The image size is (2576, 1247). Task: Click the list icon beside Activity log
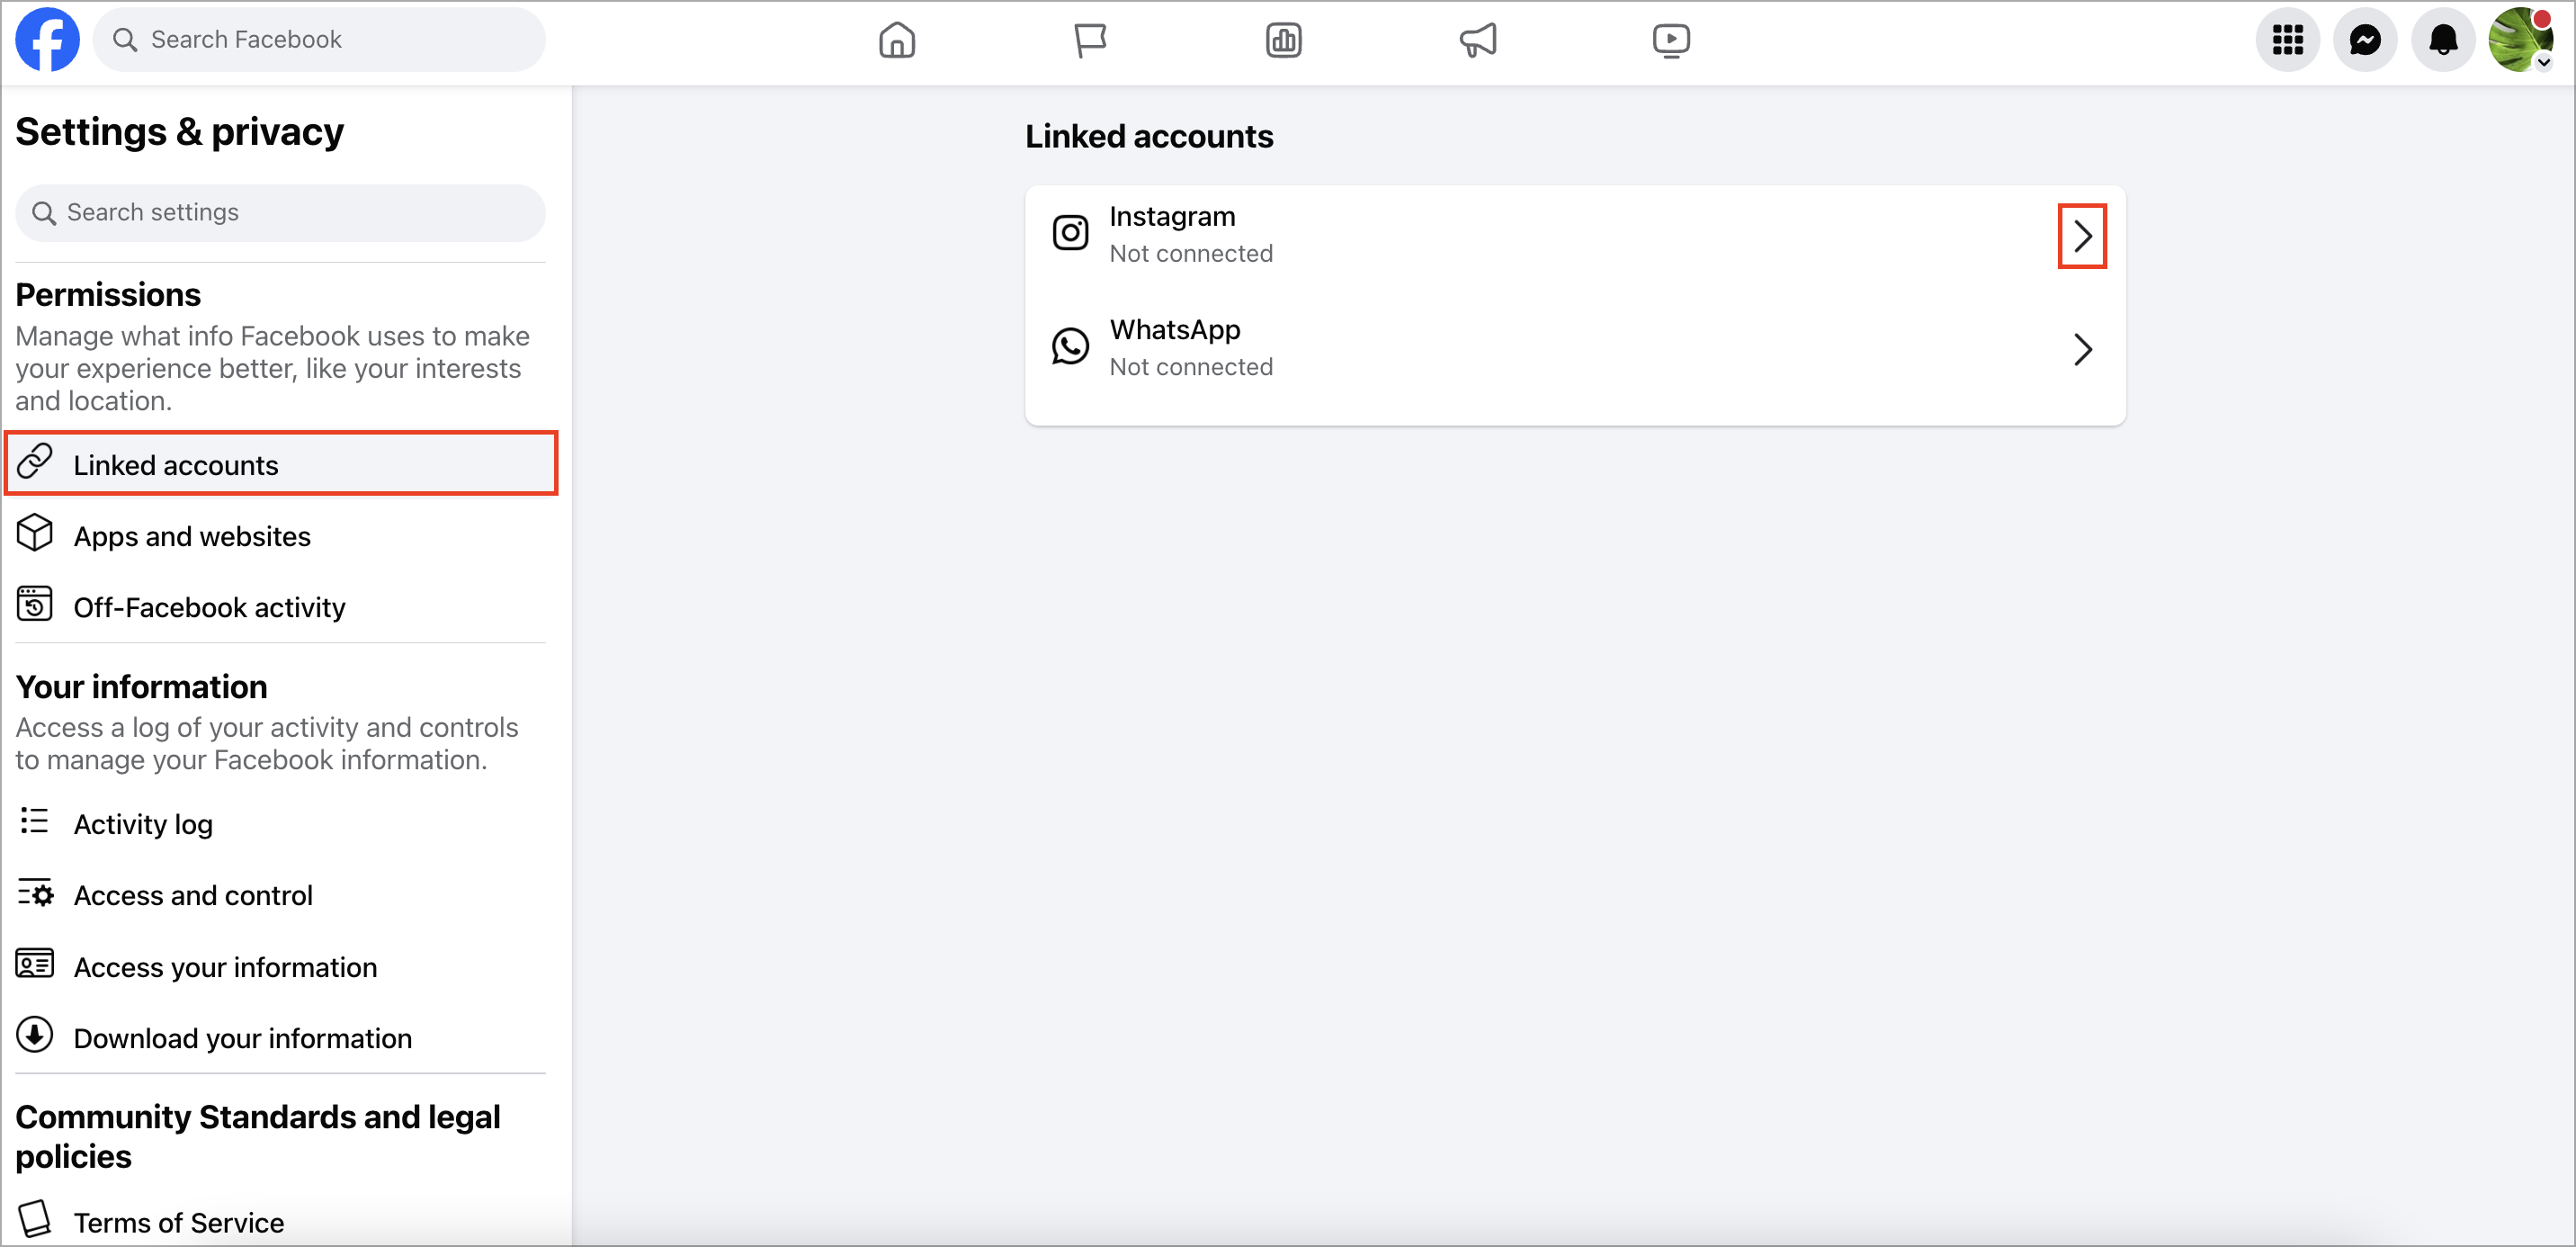pyautogui.click(x=34, y=821)
